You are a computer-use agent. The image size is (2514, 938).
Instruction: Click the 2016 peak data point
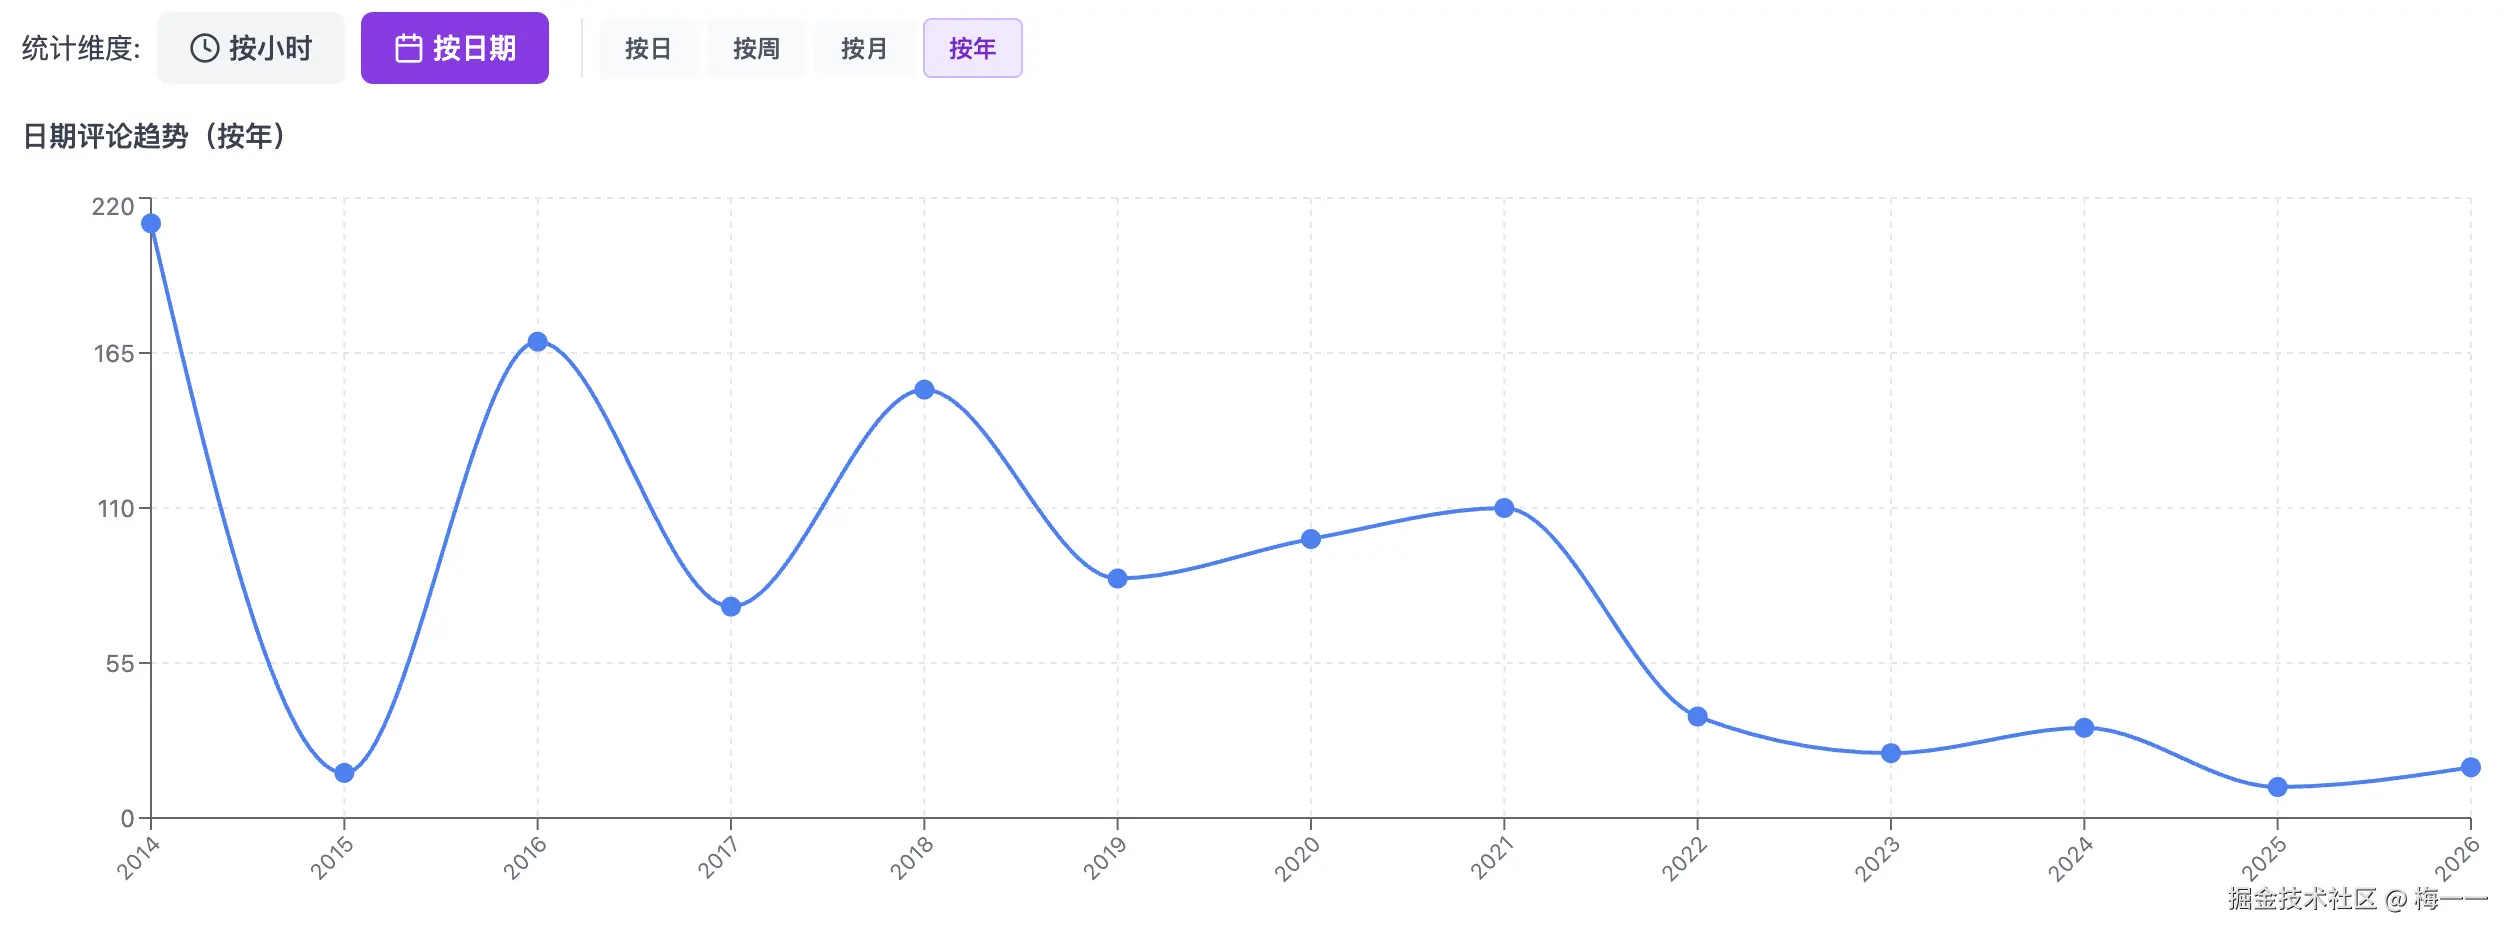[x=537, y=341]
